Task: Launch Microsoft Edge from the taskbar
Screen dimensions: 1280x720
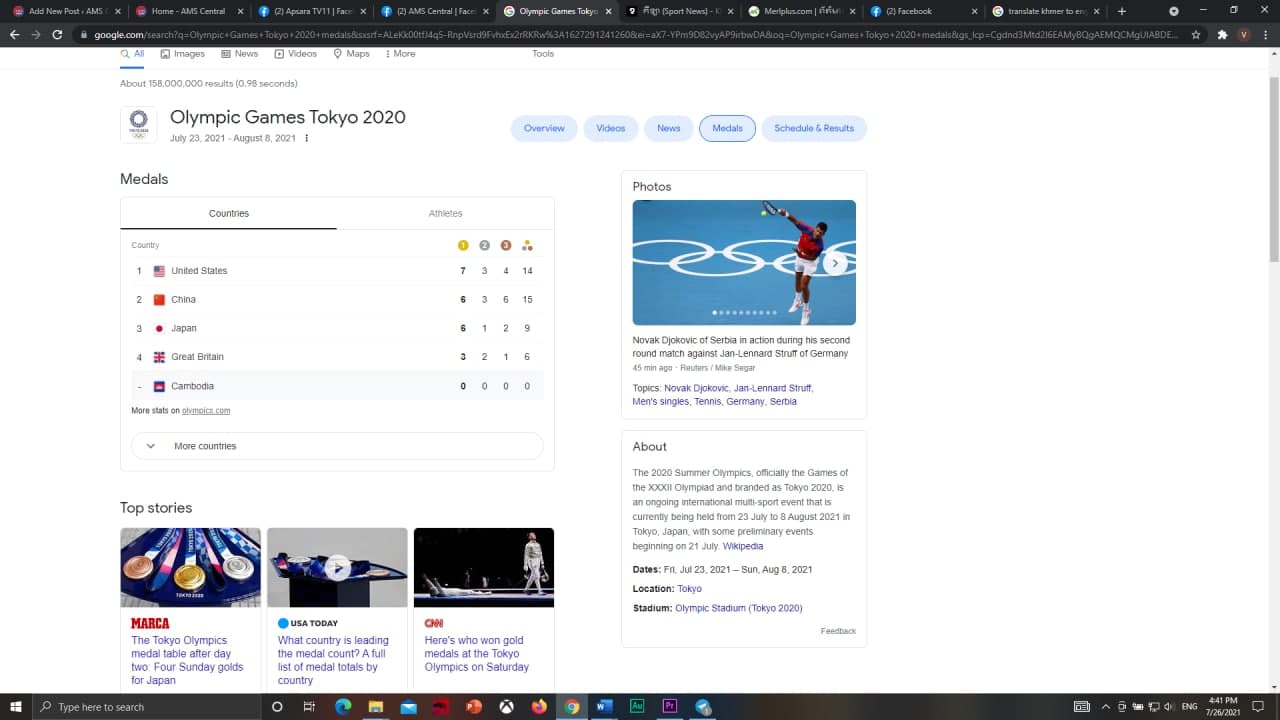Action: [x=343, y=707]
